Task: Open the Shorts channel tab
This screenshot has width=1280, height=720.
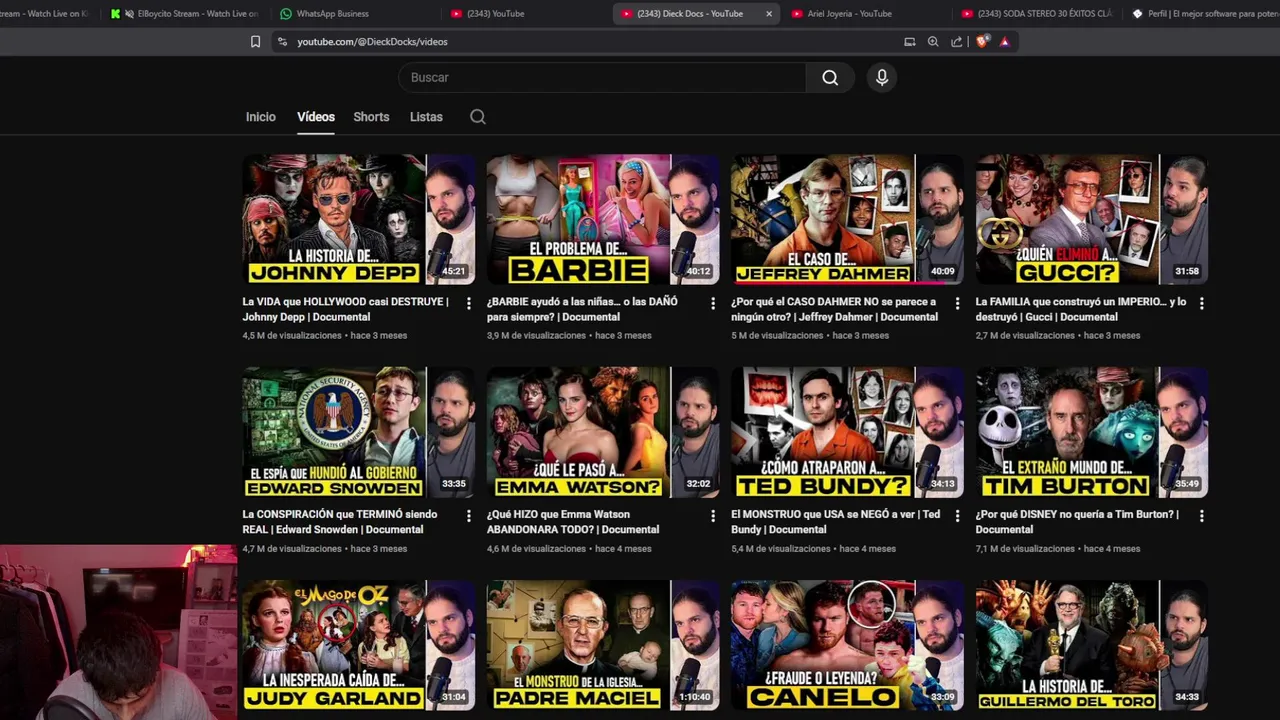Action: click(371, 117)
